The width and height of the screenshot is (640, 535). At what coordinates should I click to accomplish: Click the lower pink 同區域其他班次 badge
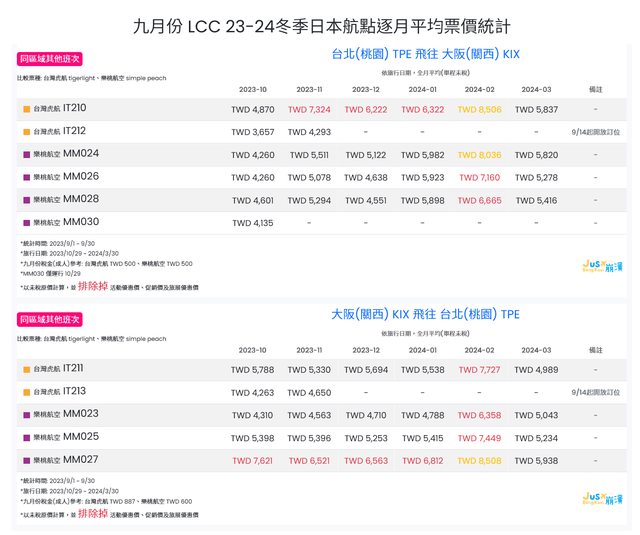click(x=49, y=320)
